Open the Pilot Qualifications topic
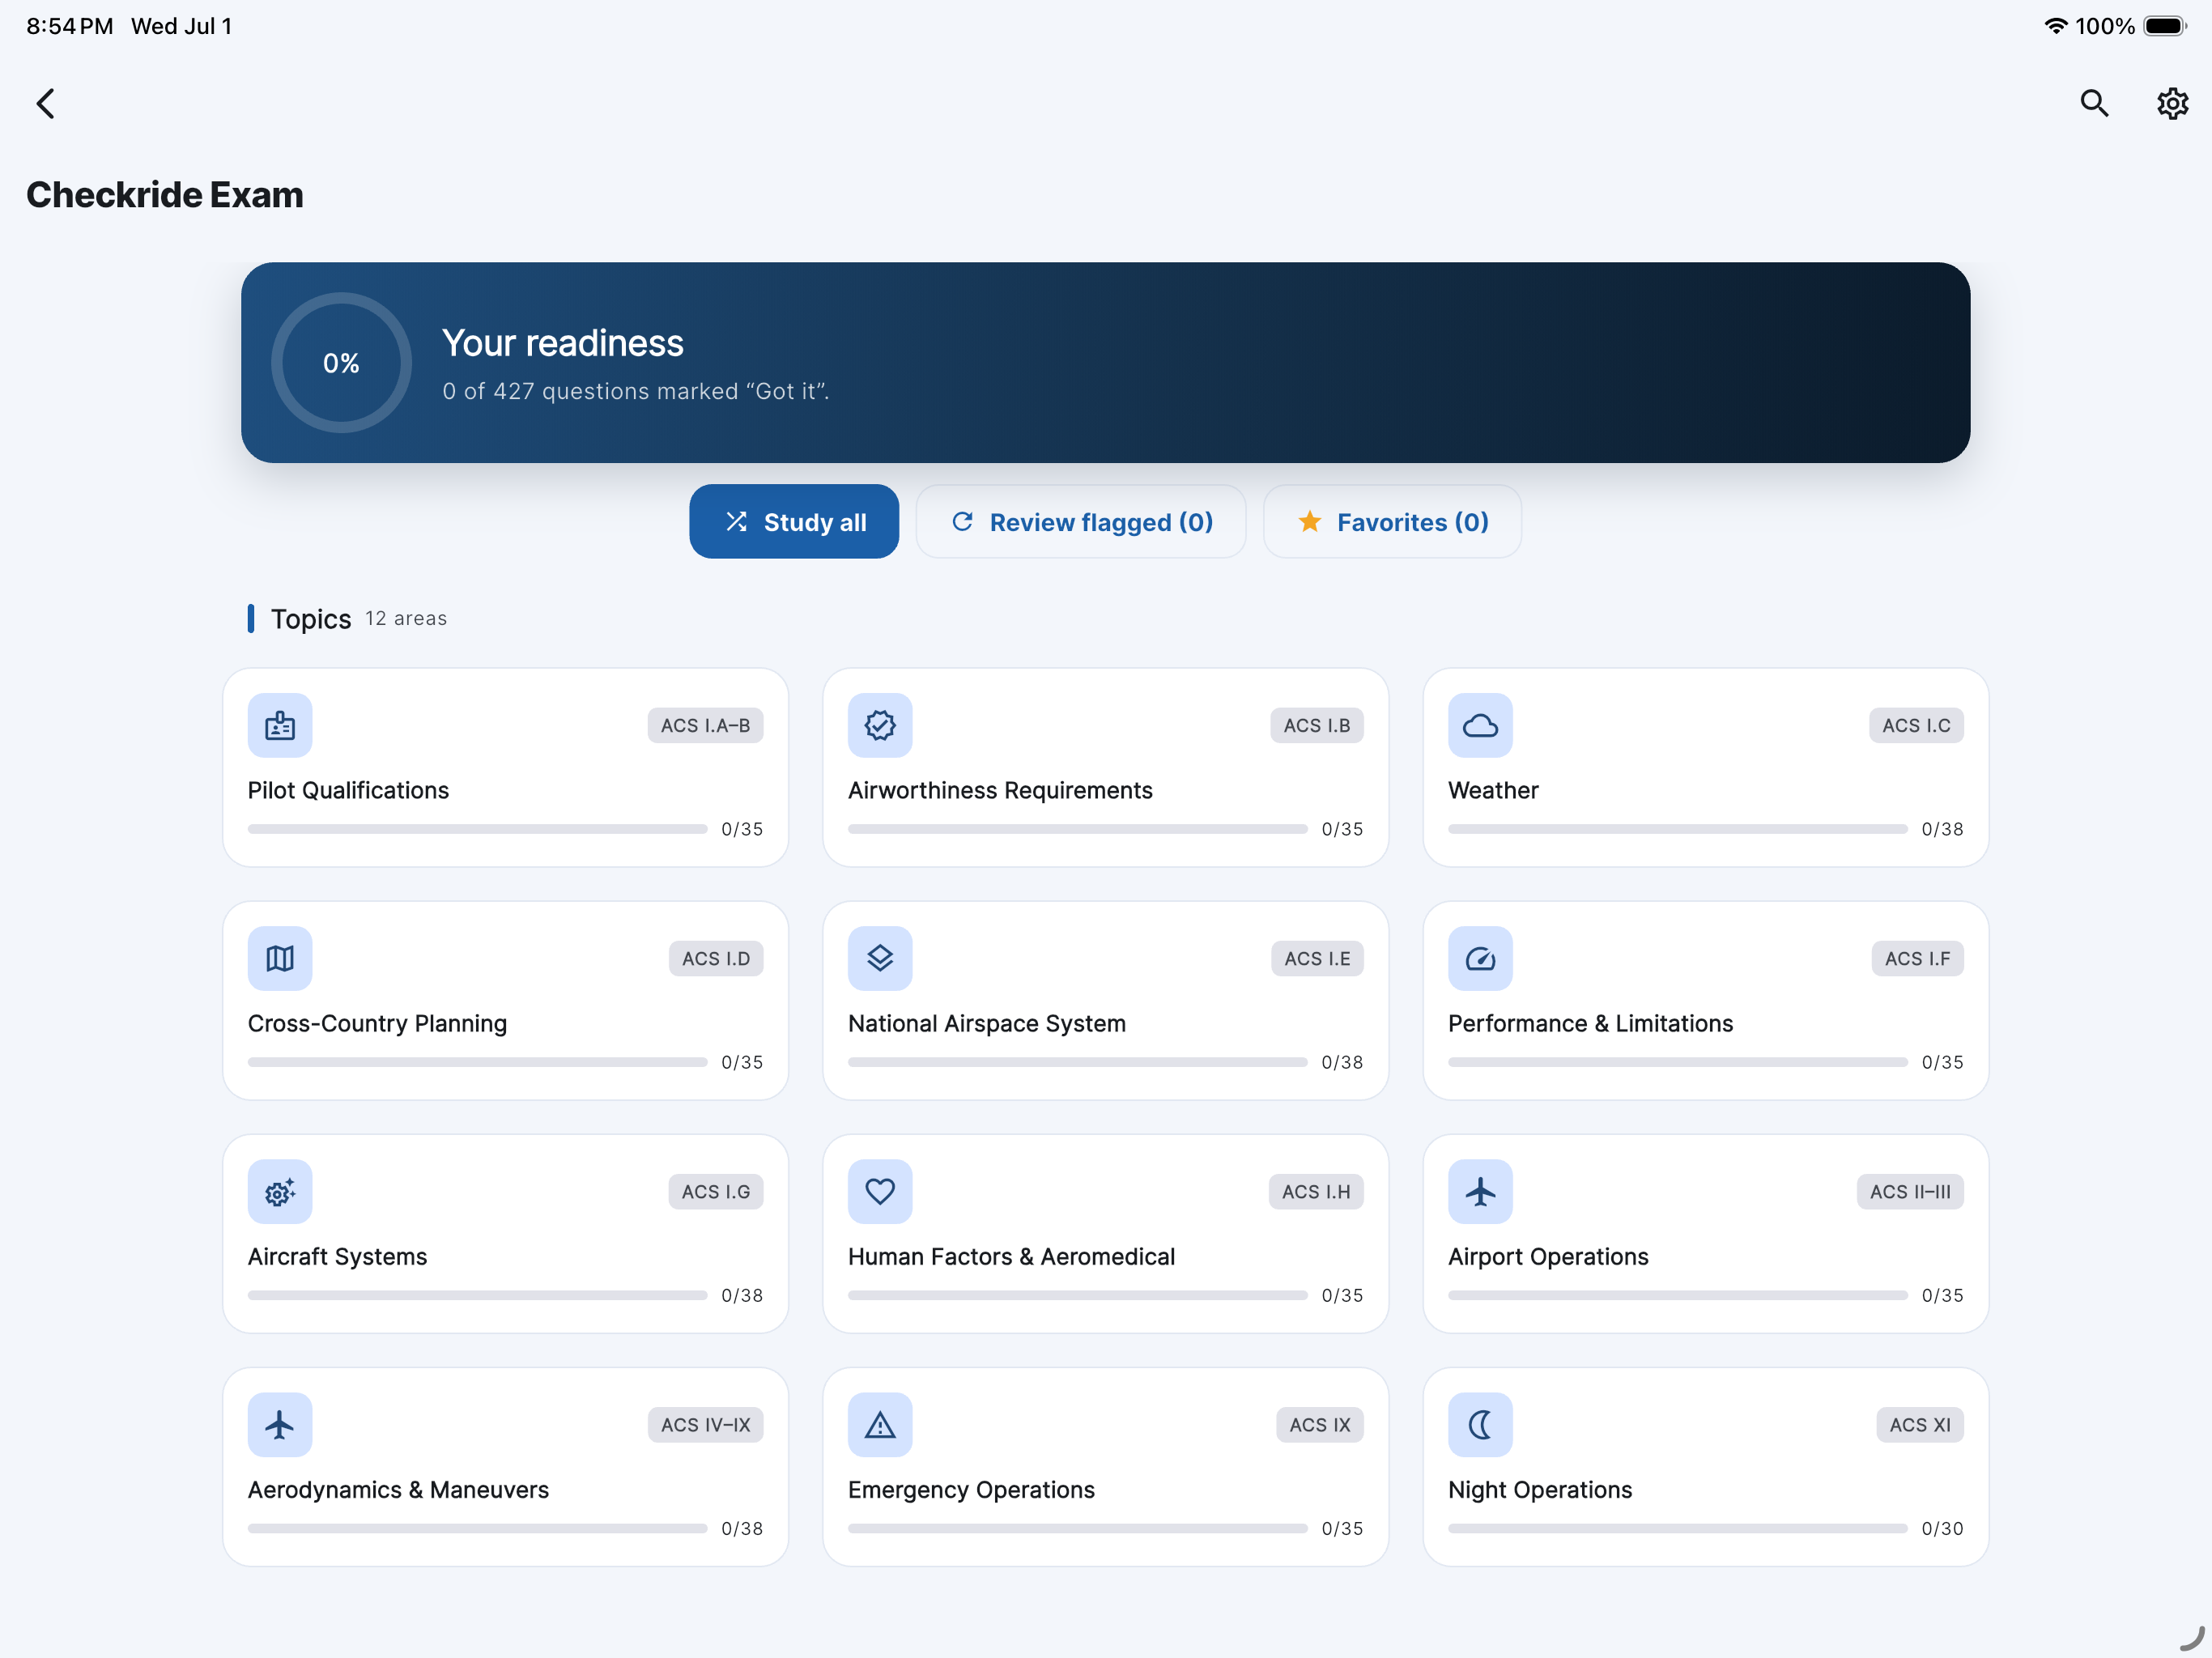This screenshot has width=2212, height=1658. pos(506,767)
